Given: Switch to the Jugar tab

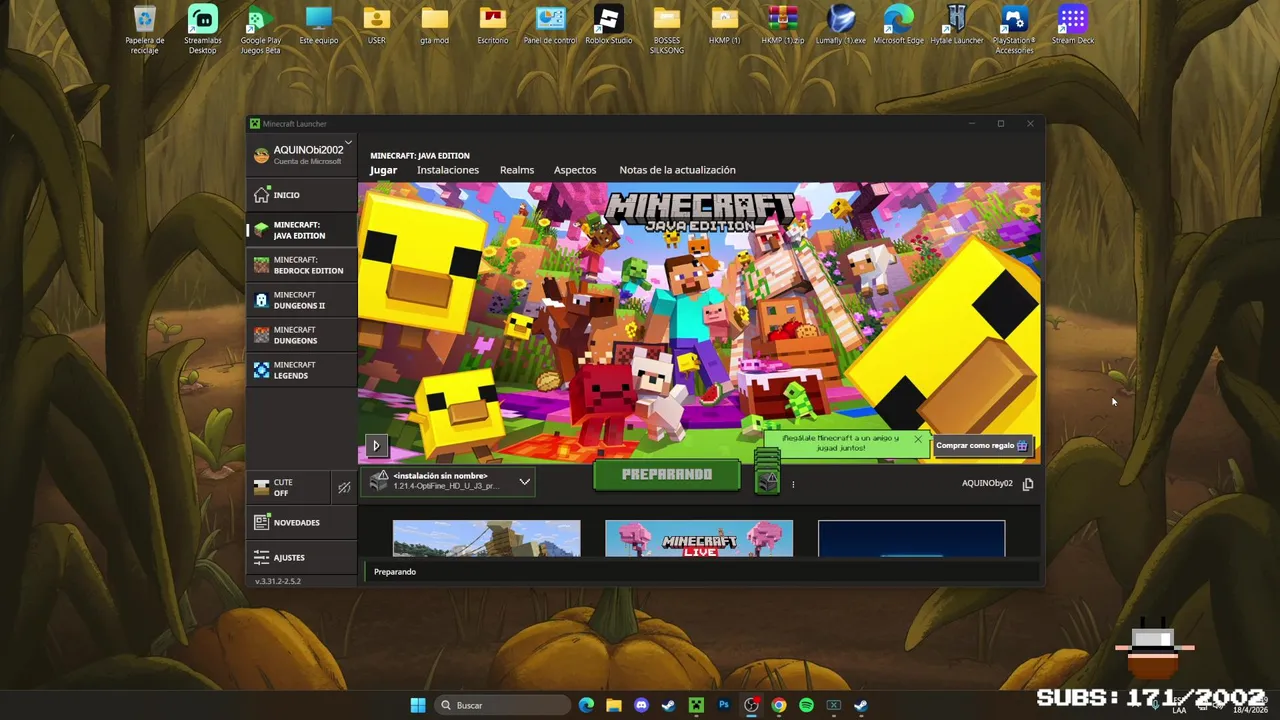Looking at the screenshot, I should coord(383,170).
